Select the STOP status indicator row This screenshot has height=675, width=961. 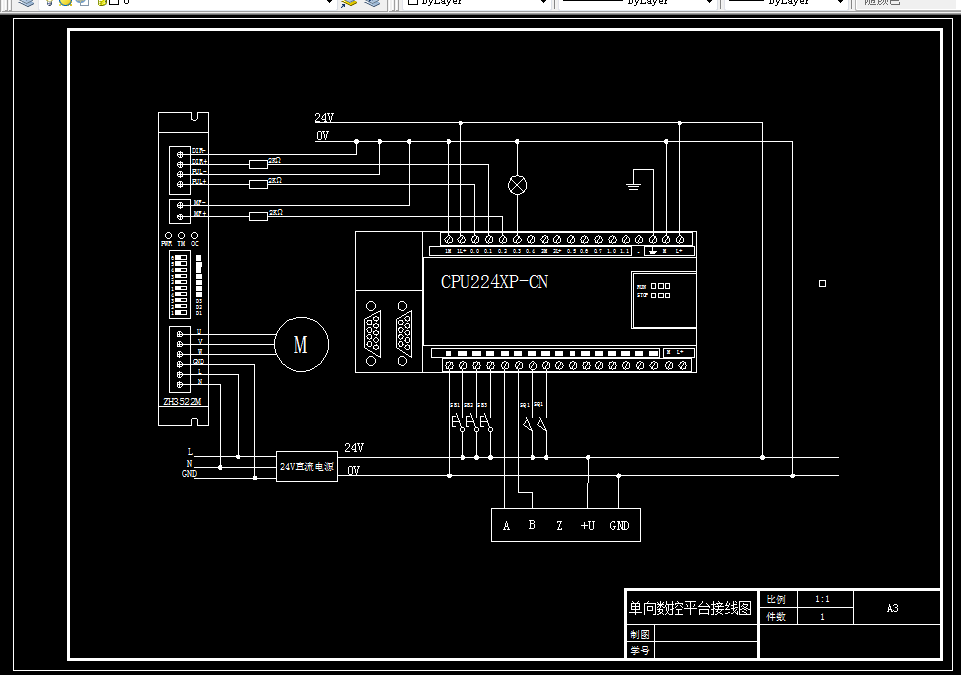(653, 296)
